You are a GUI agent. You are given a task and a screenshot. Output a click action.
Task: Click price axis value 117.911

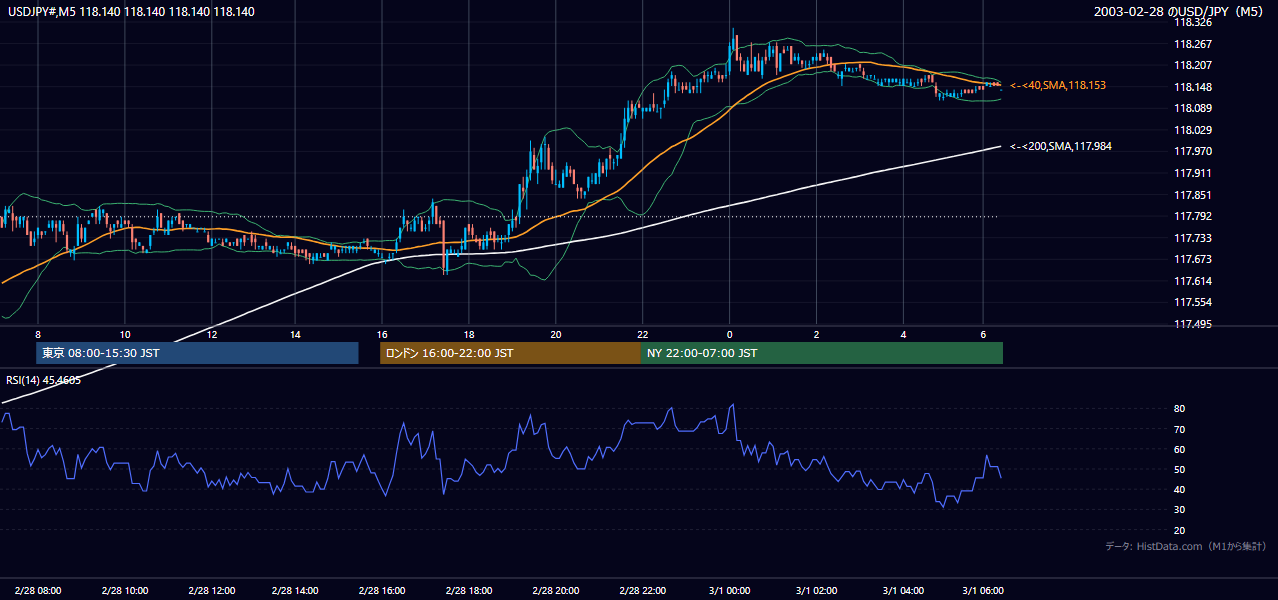(x=1193, y=173)
